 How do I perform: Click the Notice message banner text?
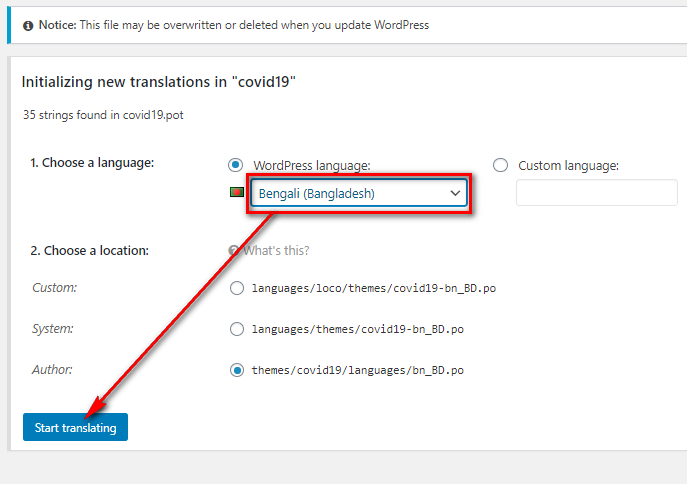234,25
